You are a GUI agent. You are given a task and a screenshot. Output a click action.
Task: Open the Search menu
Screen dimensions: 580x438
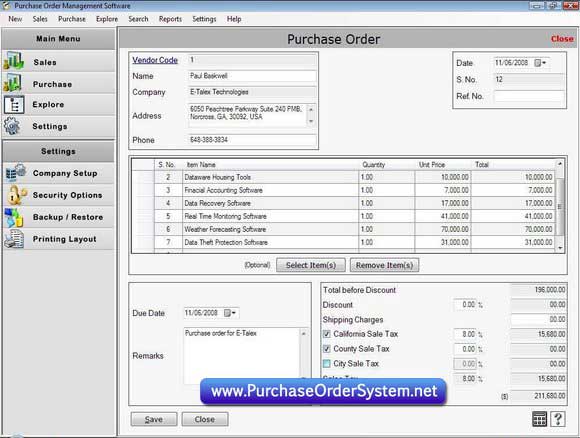click(138, 19)
